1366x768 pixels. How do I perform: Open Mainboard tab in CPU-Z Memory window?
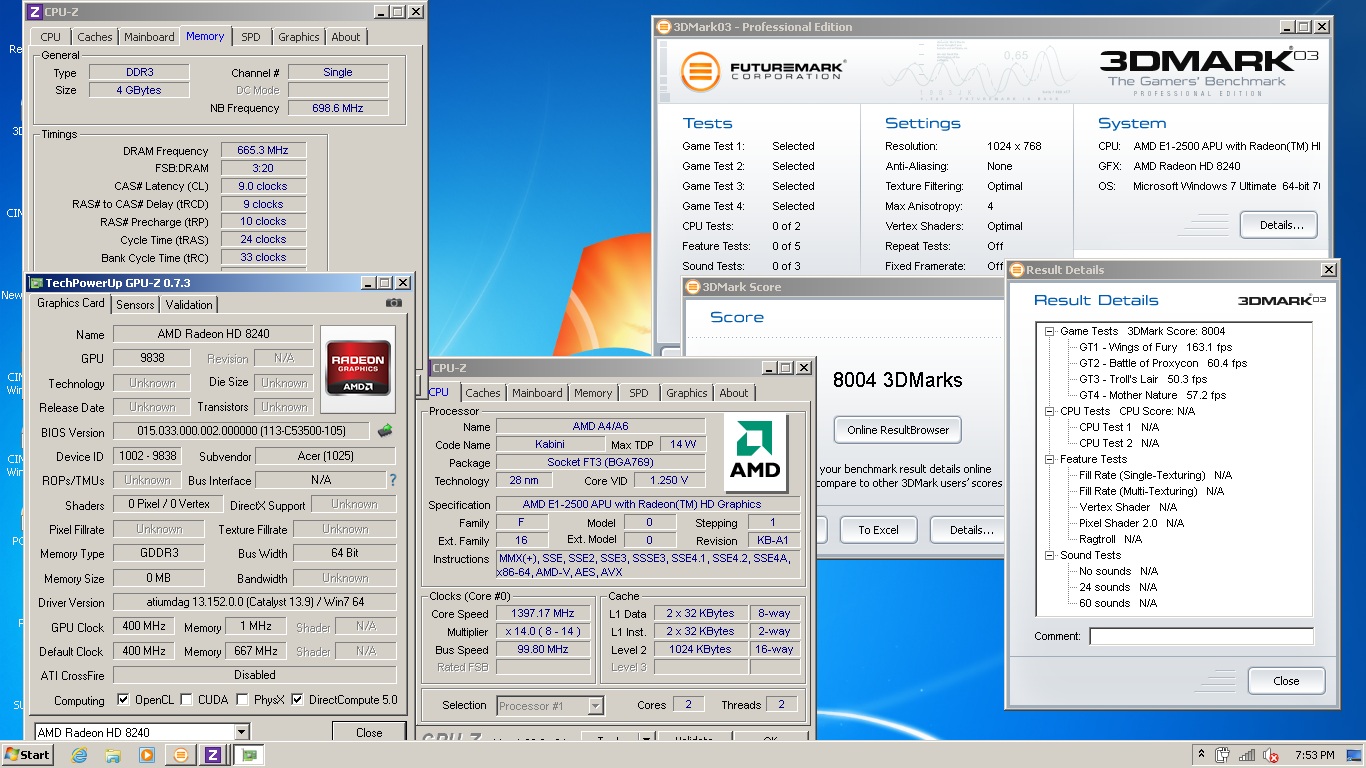point(149,37)
